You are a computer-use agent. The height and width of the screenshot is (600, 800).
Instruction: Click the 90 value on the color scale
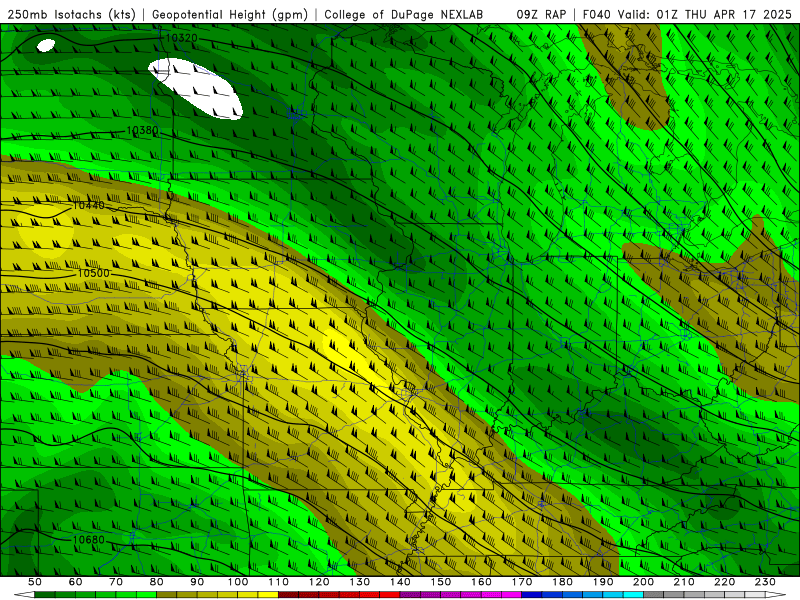tap(197, 582)
